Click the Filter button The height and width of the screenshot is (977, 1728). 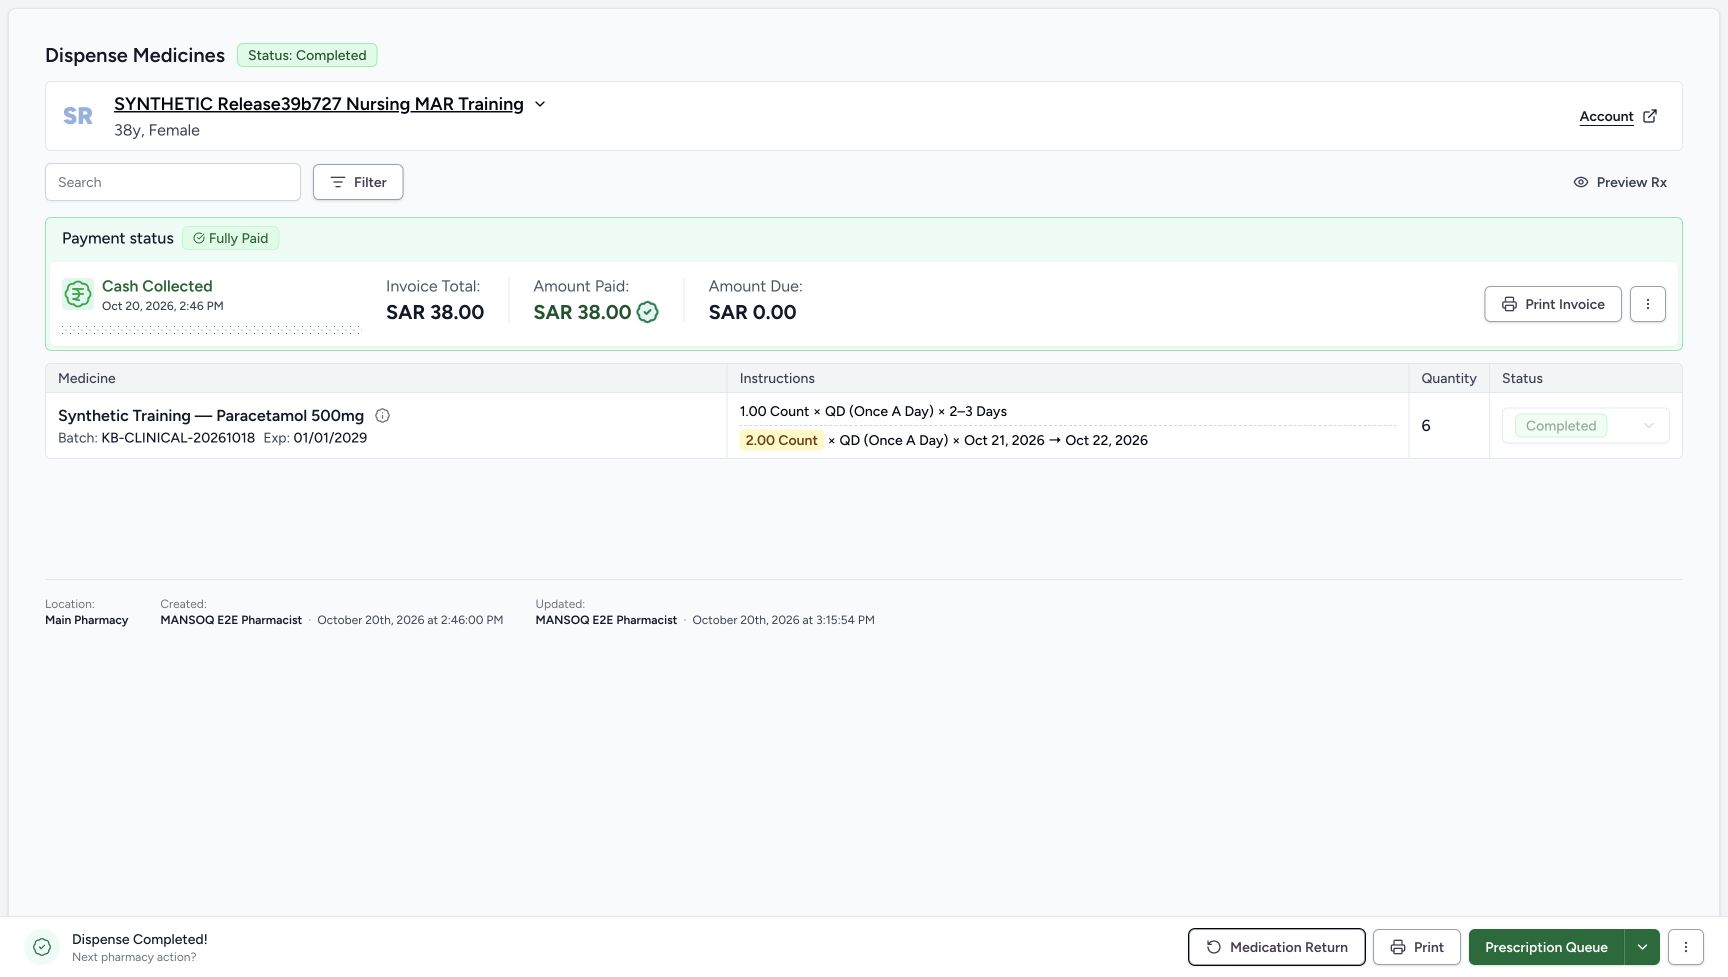(x=358, y=182)
